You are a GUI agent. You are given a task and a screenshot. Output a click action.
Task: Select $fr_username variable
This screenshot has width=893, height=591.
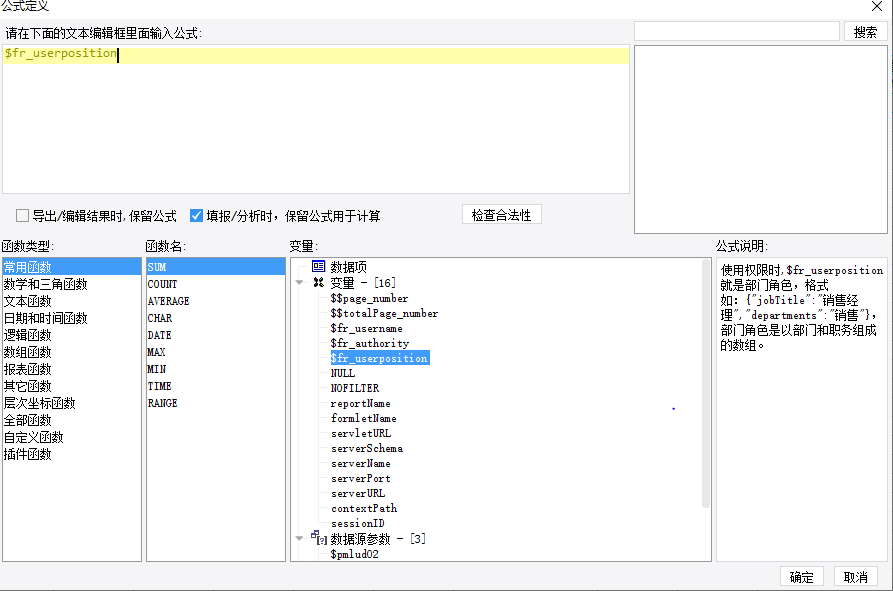click(x=366, y=329)
